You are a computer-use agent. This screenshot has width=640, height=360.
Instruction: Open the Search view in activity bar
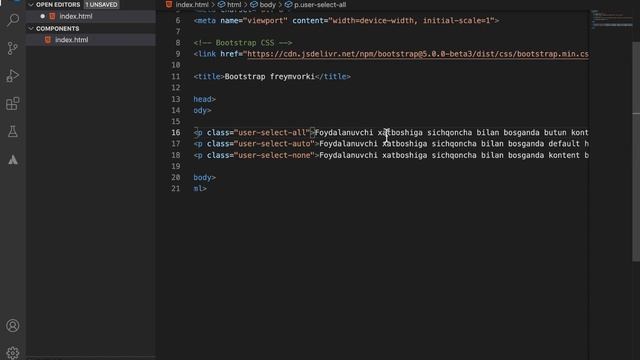point(13,20)
